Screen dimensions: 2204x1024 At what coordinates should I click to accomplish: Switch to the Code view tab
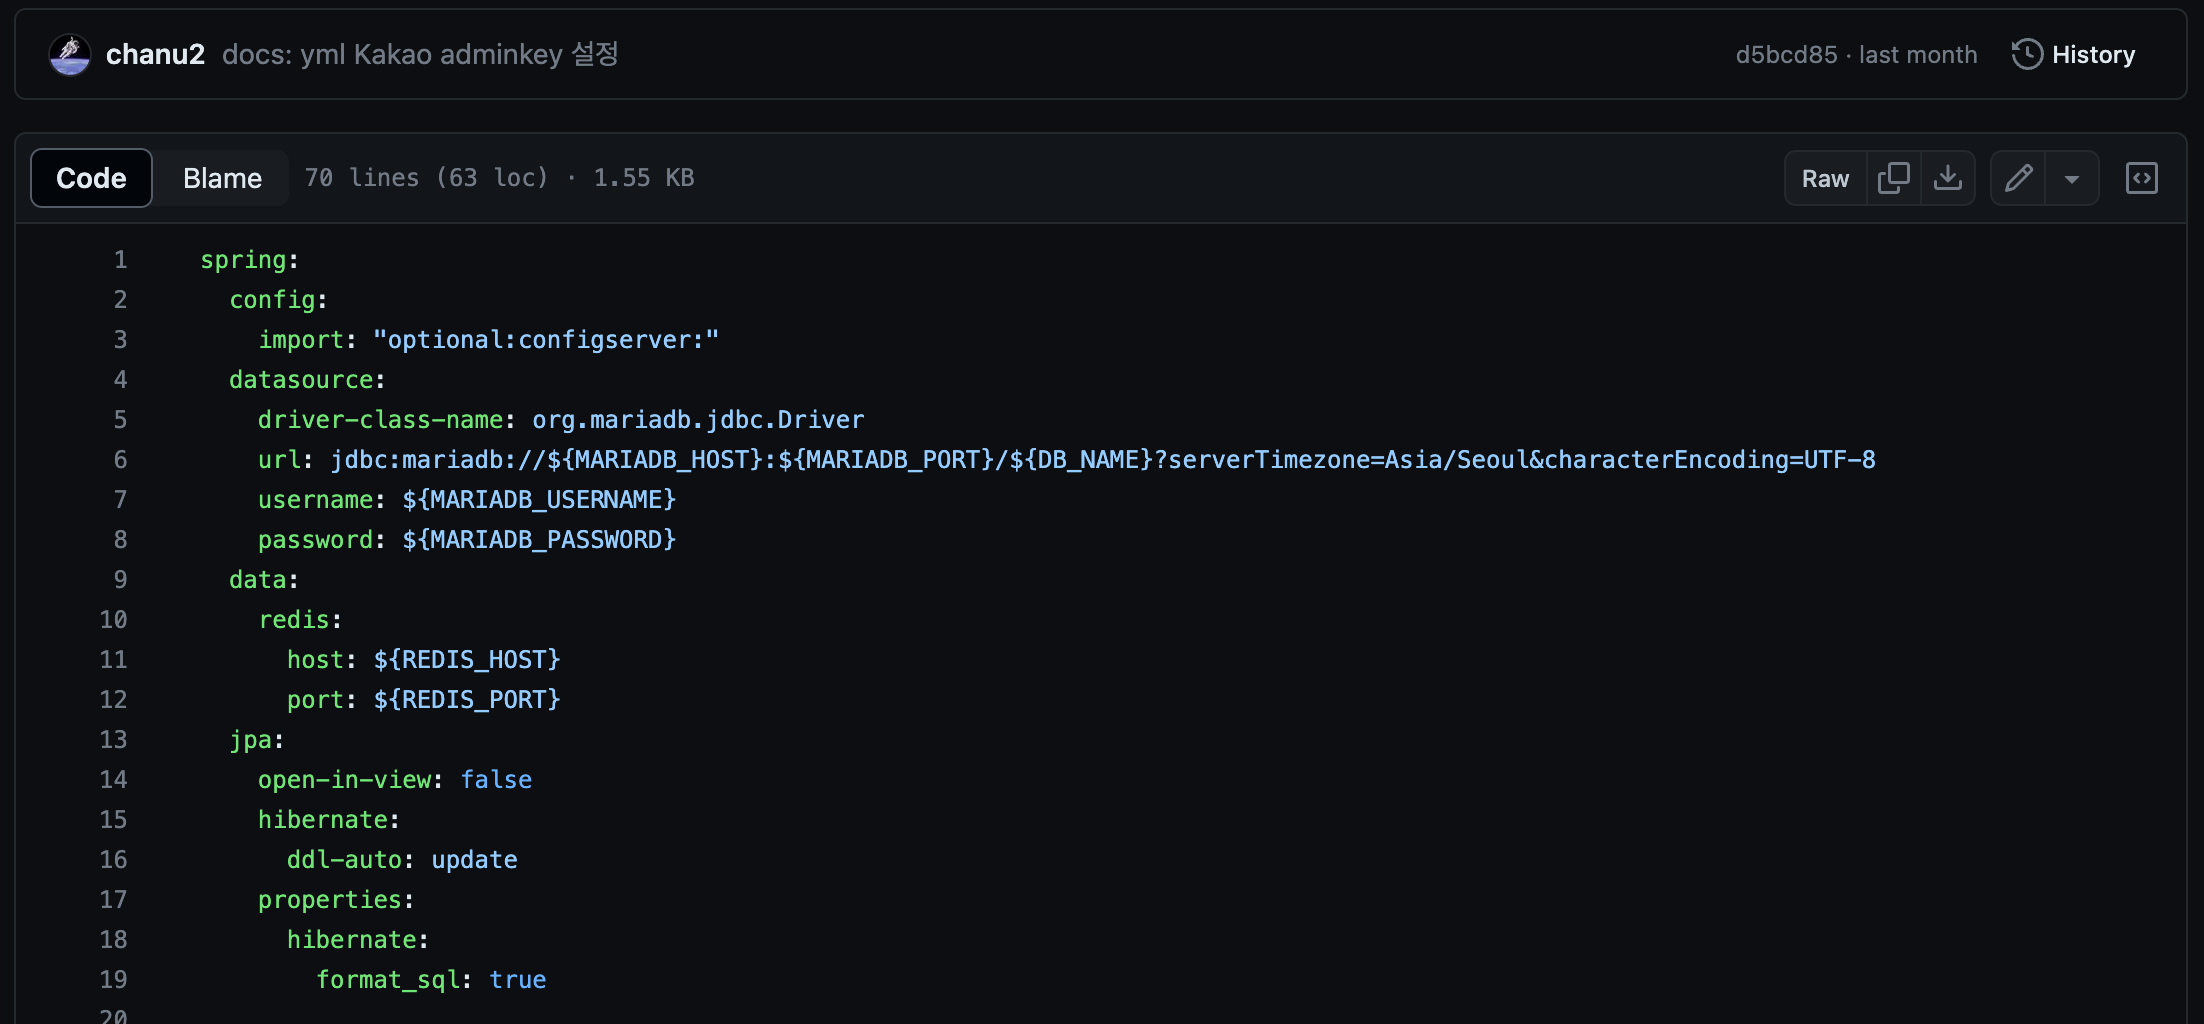pyautogui.click(x=91, y=178)
